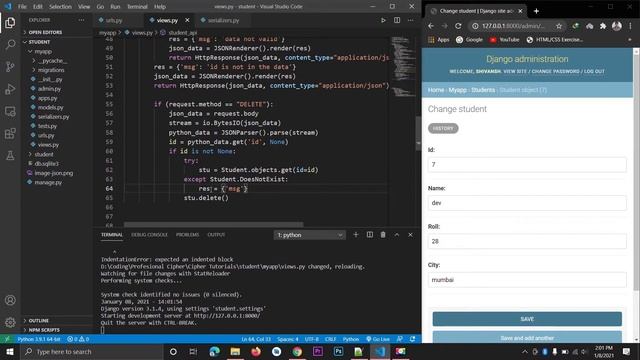The width and height of the screenshot is (640, 360).
Task: Click the Roll field containing 28
Action: 527,241
